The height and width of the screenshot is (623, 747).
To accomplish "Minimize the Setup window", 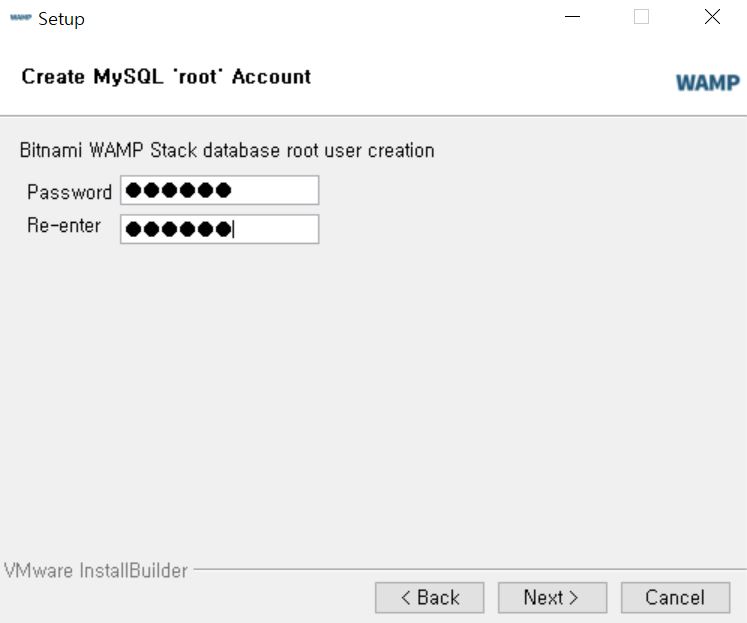I will (x=572, y=17).
